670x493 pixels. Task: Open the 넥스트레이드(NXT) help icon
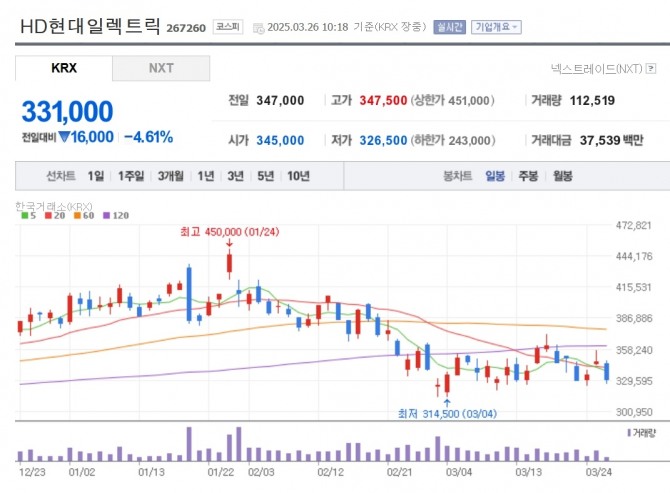pos(651,68)
